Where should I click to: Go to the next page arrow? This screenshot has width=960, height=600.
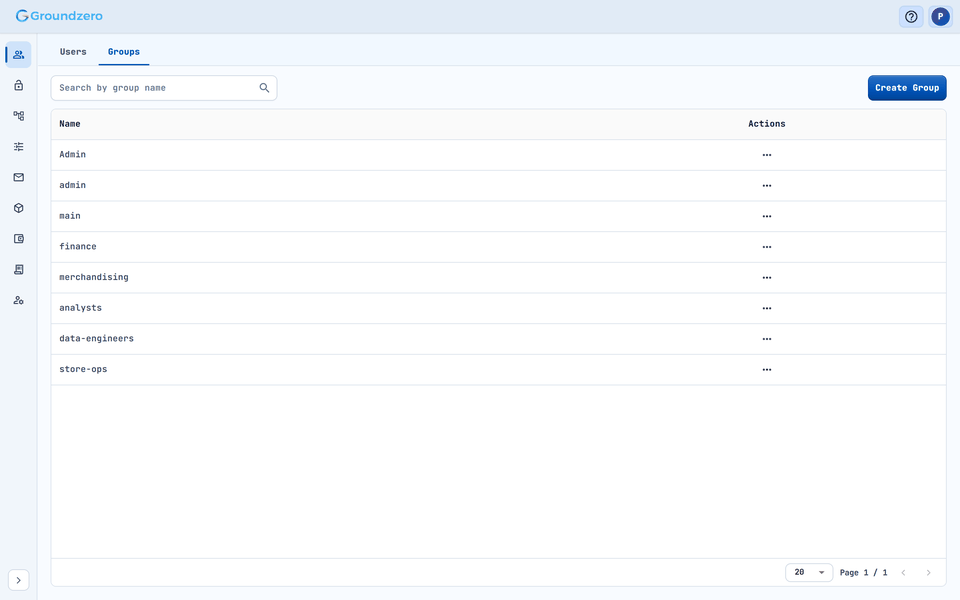click(x=928, y=572)
